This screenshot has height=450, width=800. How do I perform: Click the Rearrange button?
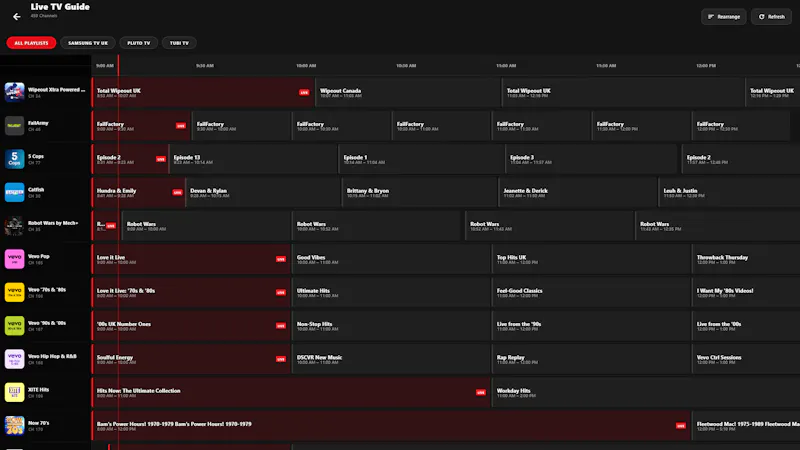point(723,17)
